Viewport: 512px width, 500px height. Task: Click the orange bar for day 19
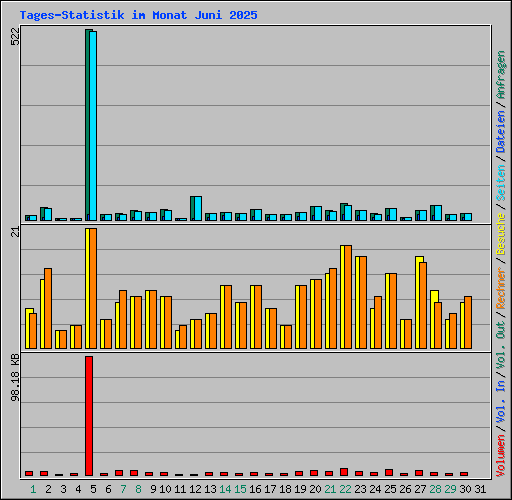pyautogui.click(x=303, y=317)
